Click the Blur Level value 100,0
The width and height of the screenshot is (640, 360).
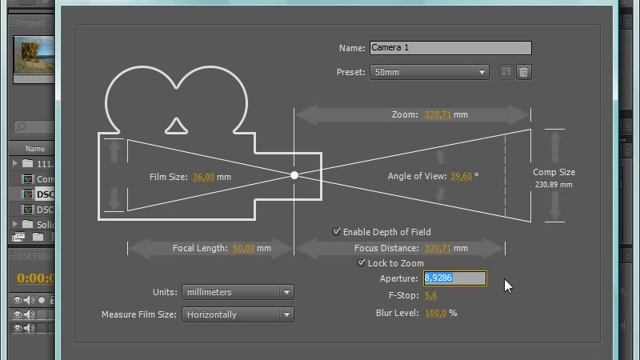click(436, 313)
